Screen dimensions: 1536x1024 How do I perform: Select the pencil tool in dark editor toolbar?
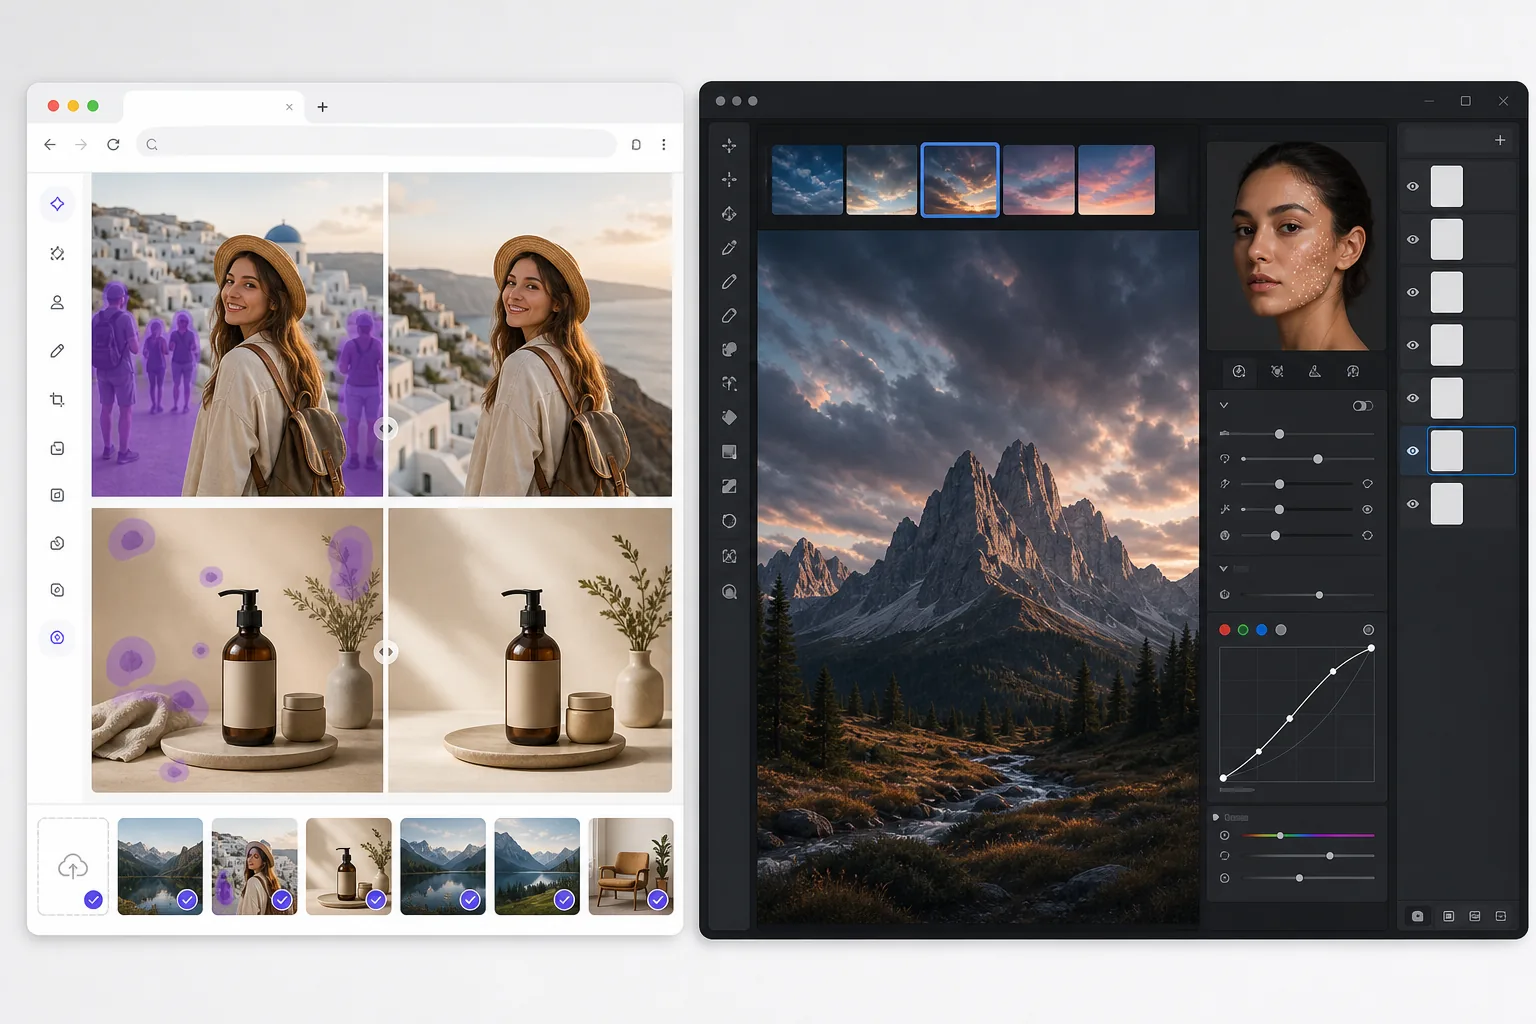729,282
